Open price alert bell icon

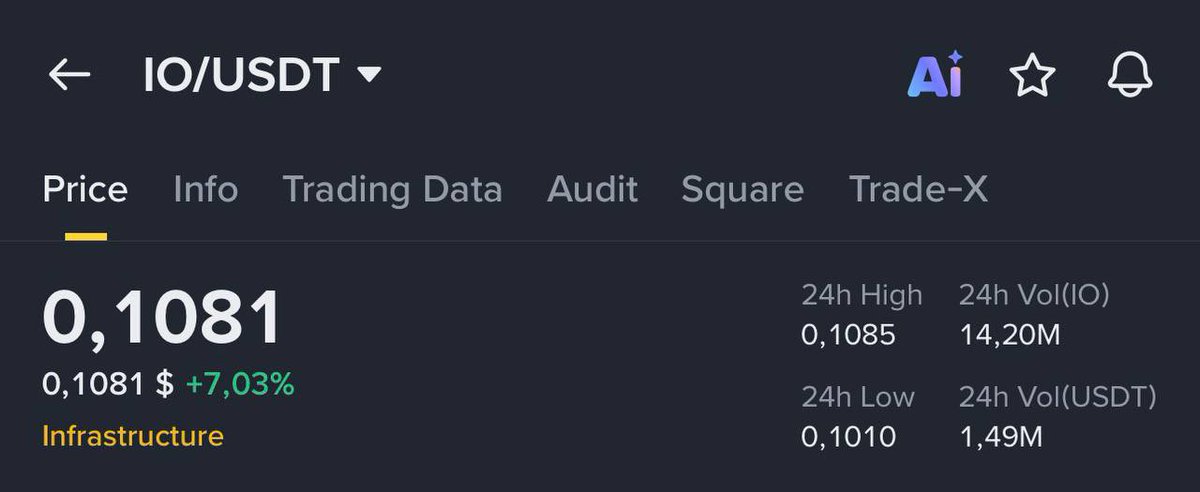(1130, 75)
